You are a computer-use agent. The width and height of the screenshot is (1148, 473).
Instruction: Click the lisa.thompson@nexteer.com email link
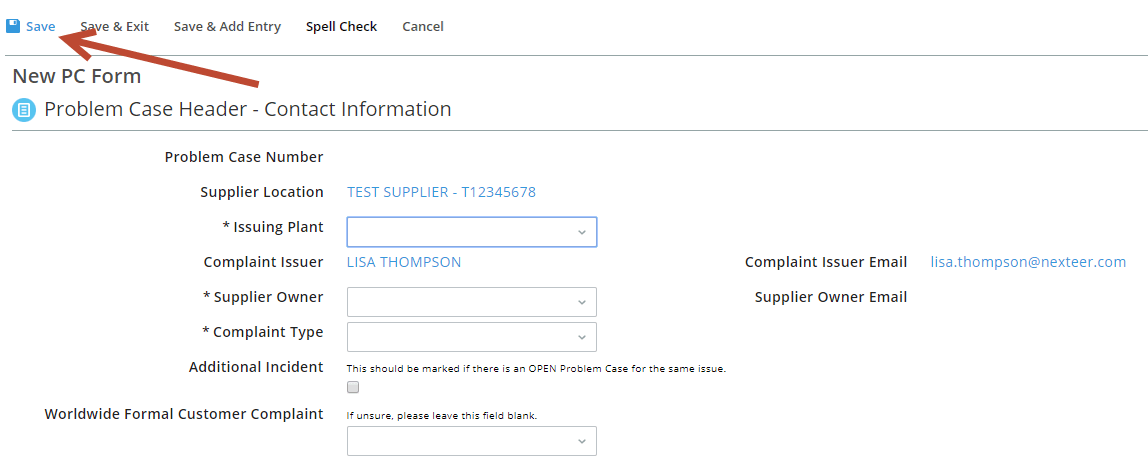click(1028, 262)
